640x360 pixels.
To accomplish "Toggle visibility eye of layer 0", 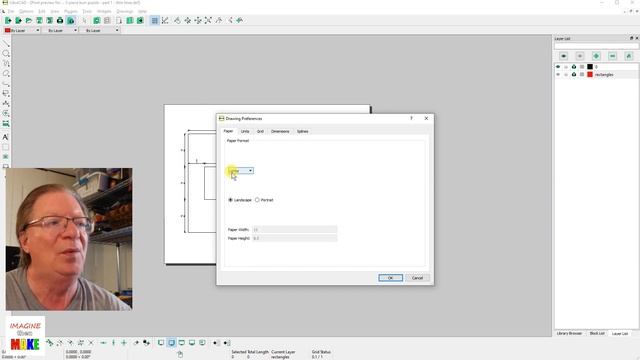I will (x=558, y=67).
